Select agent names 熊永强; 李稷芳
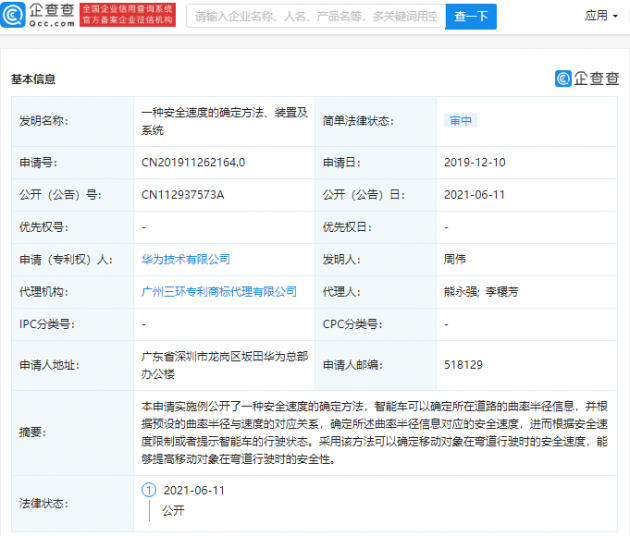630x536 pixels. (x=481, y=292)
